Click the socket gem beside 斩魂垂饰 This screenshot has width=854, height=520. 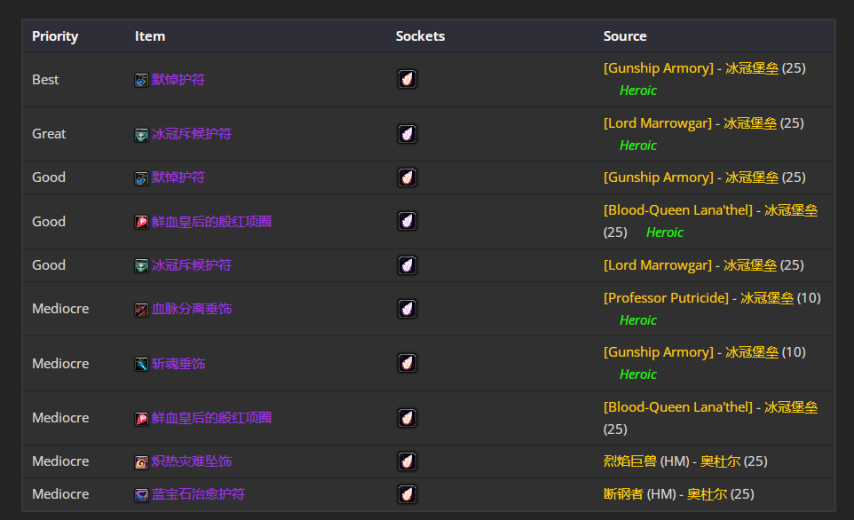407,364
